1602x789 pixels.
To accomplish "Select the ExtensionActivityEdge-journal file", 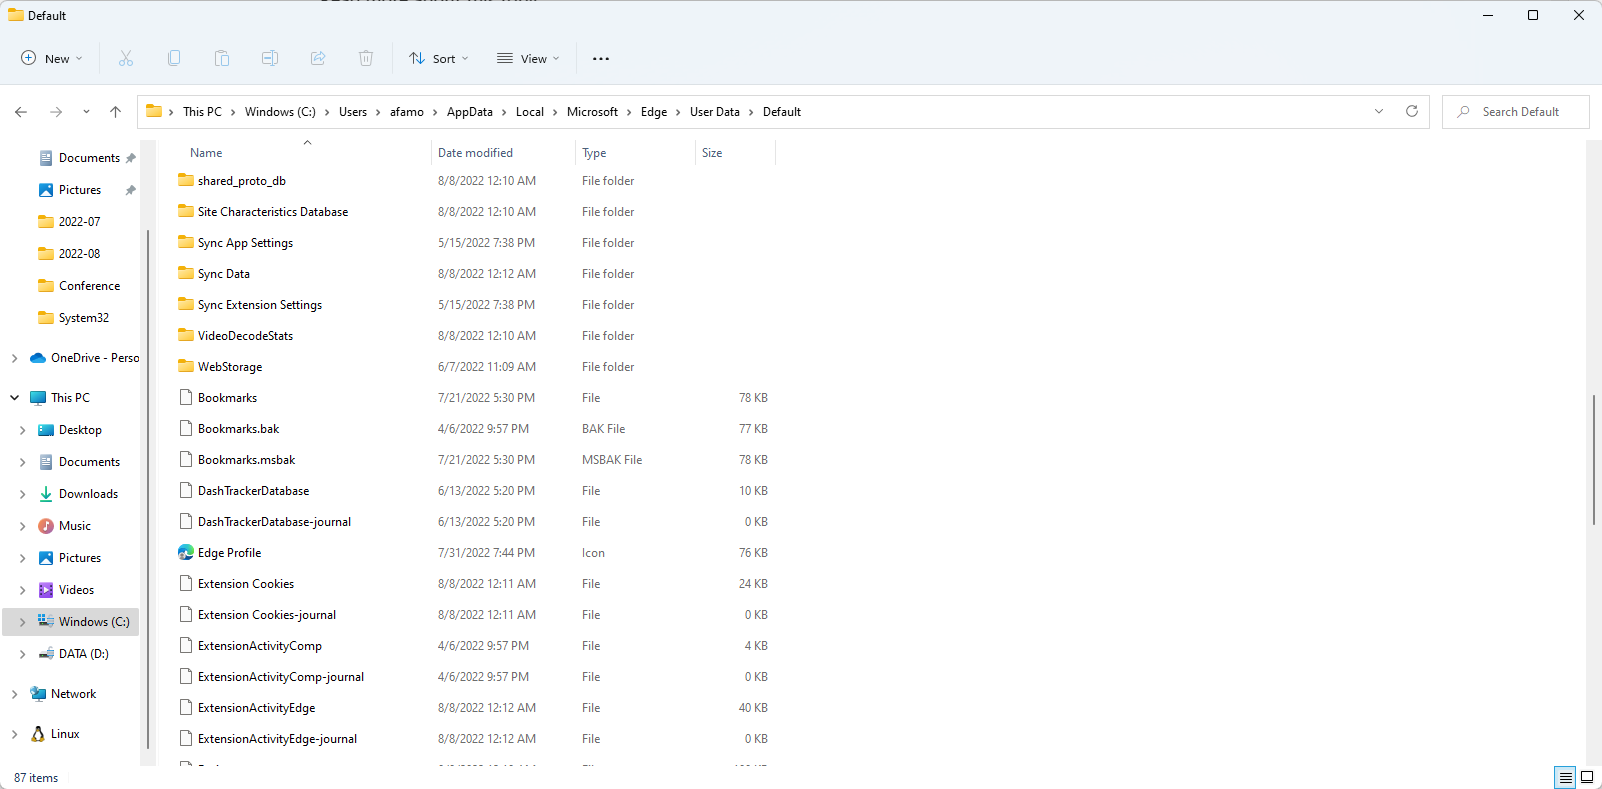I will coord(277,738).
